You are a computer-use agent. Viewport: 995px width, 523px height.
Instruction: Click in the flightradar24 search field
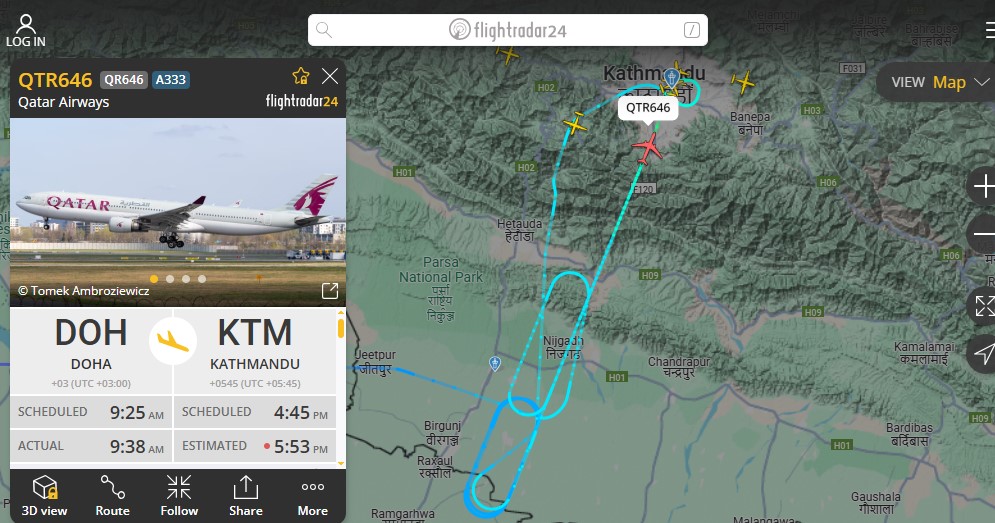point(508,30)
